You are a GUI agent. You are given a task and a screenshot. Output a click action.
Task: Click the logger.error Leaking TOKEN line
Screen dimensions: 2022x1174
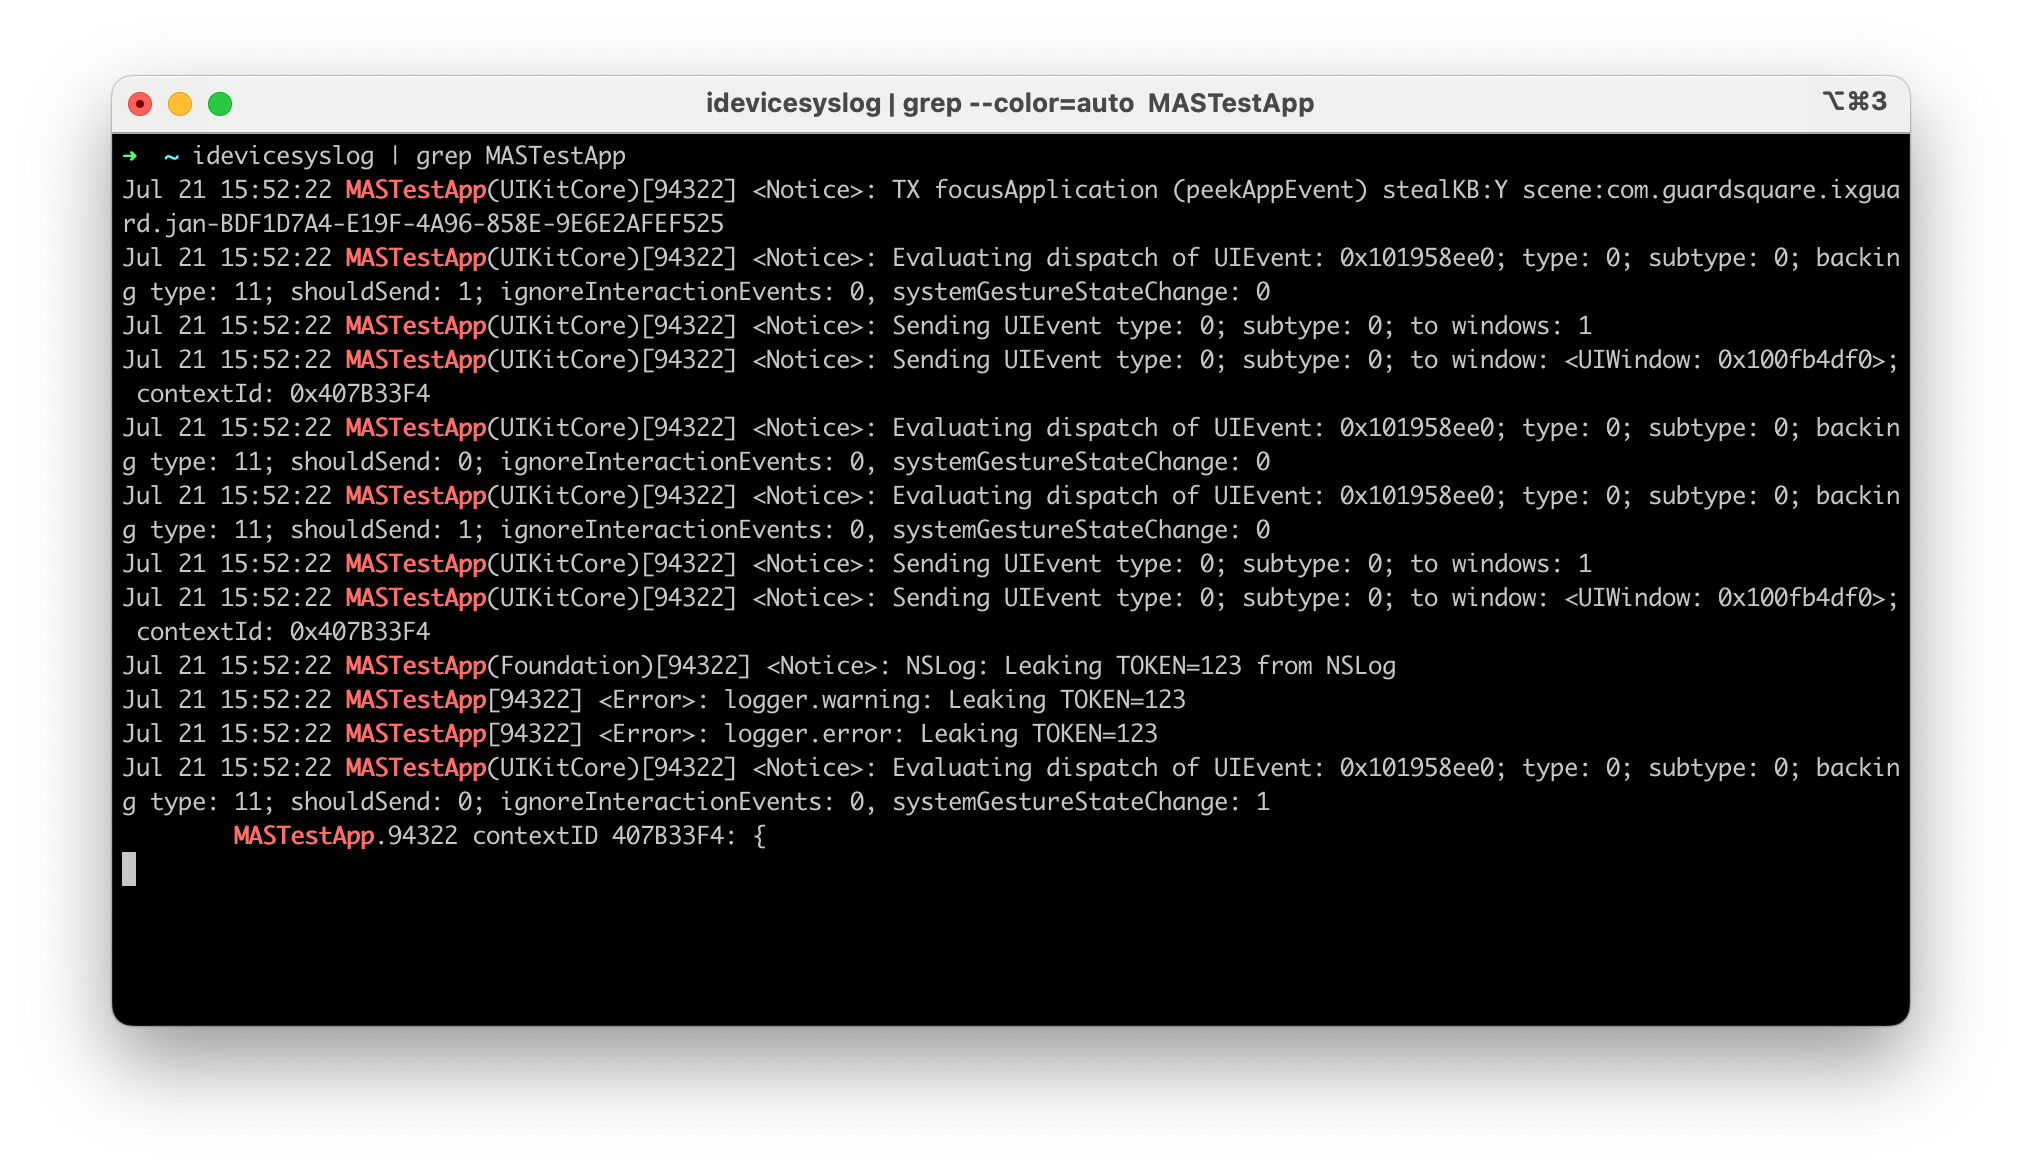[x=940, y=734]
